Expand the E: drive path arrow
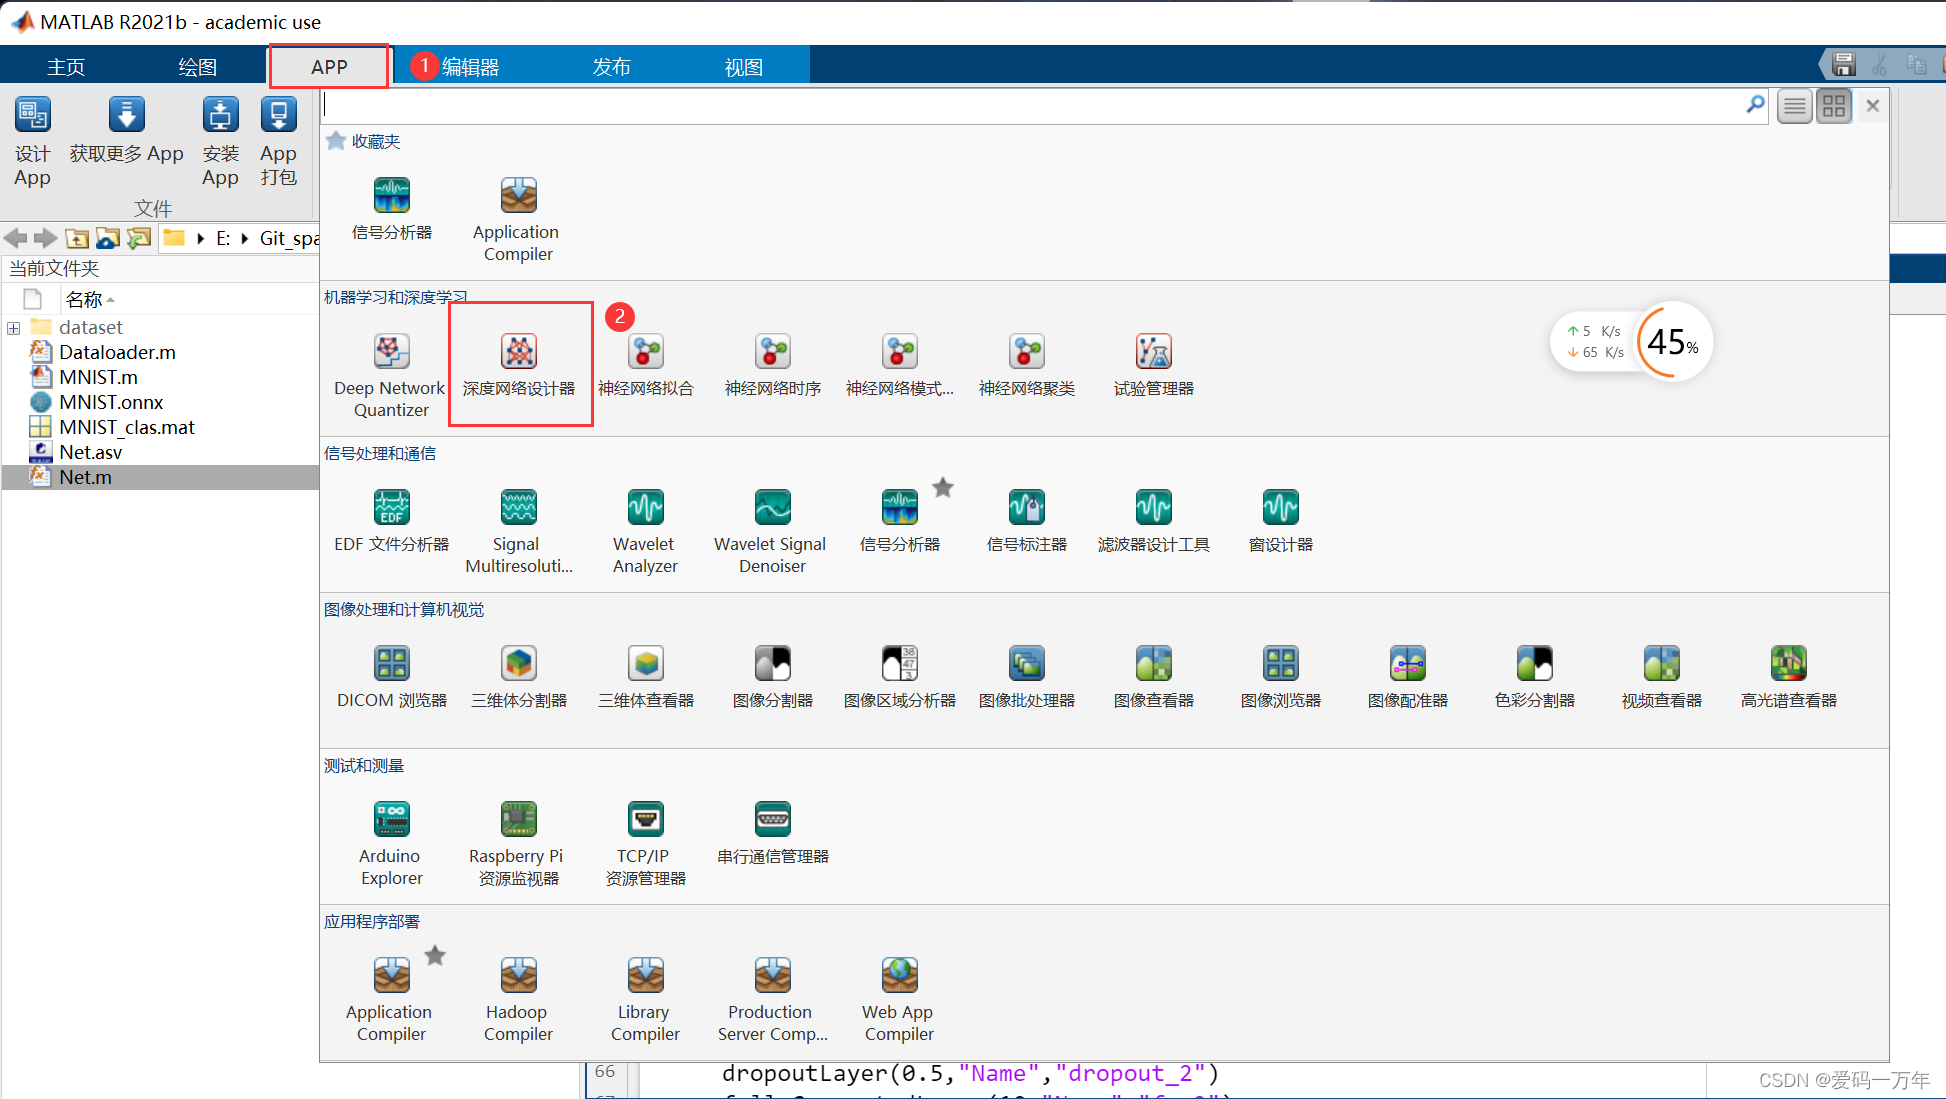Screen dimensions: 1946x1099 coord(245,238)
